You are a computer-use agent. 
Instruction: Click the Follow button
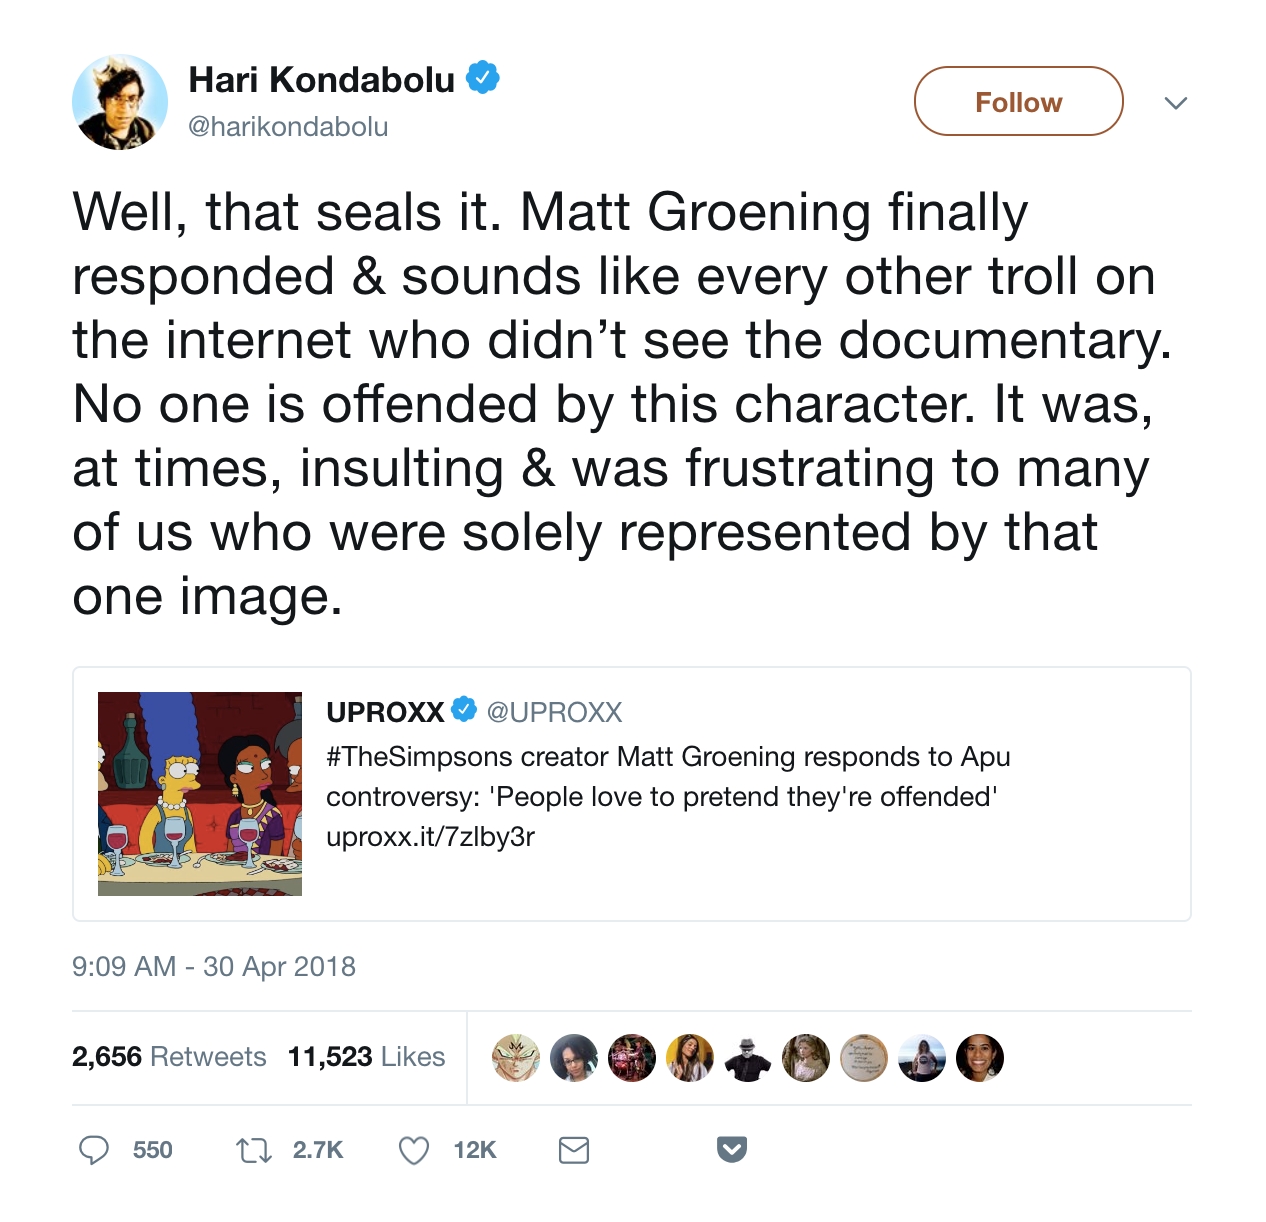1018,101
